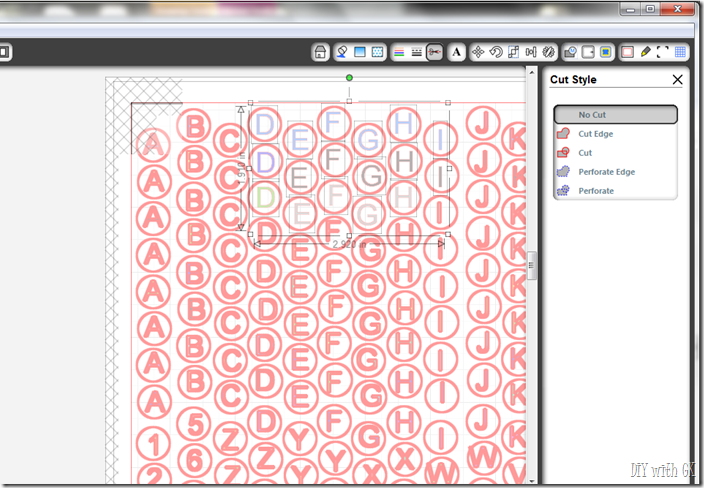Open the Text Style window
This screenshot has width=704, height=488.
pyautogui.click(x=456, y=52)
